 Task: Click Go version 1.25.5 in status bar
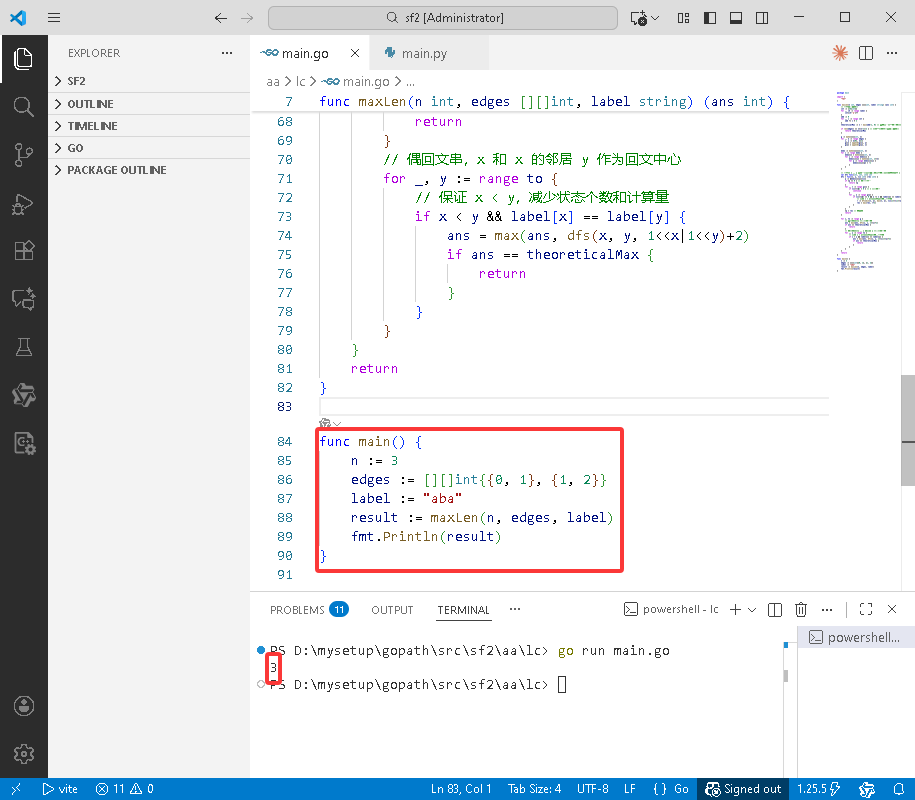(x=818, y=789)
